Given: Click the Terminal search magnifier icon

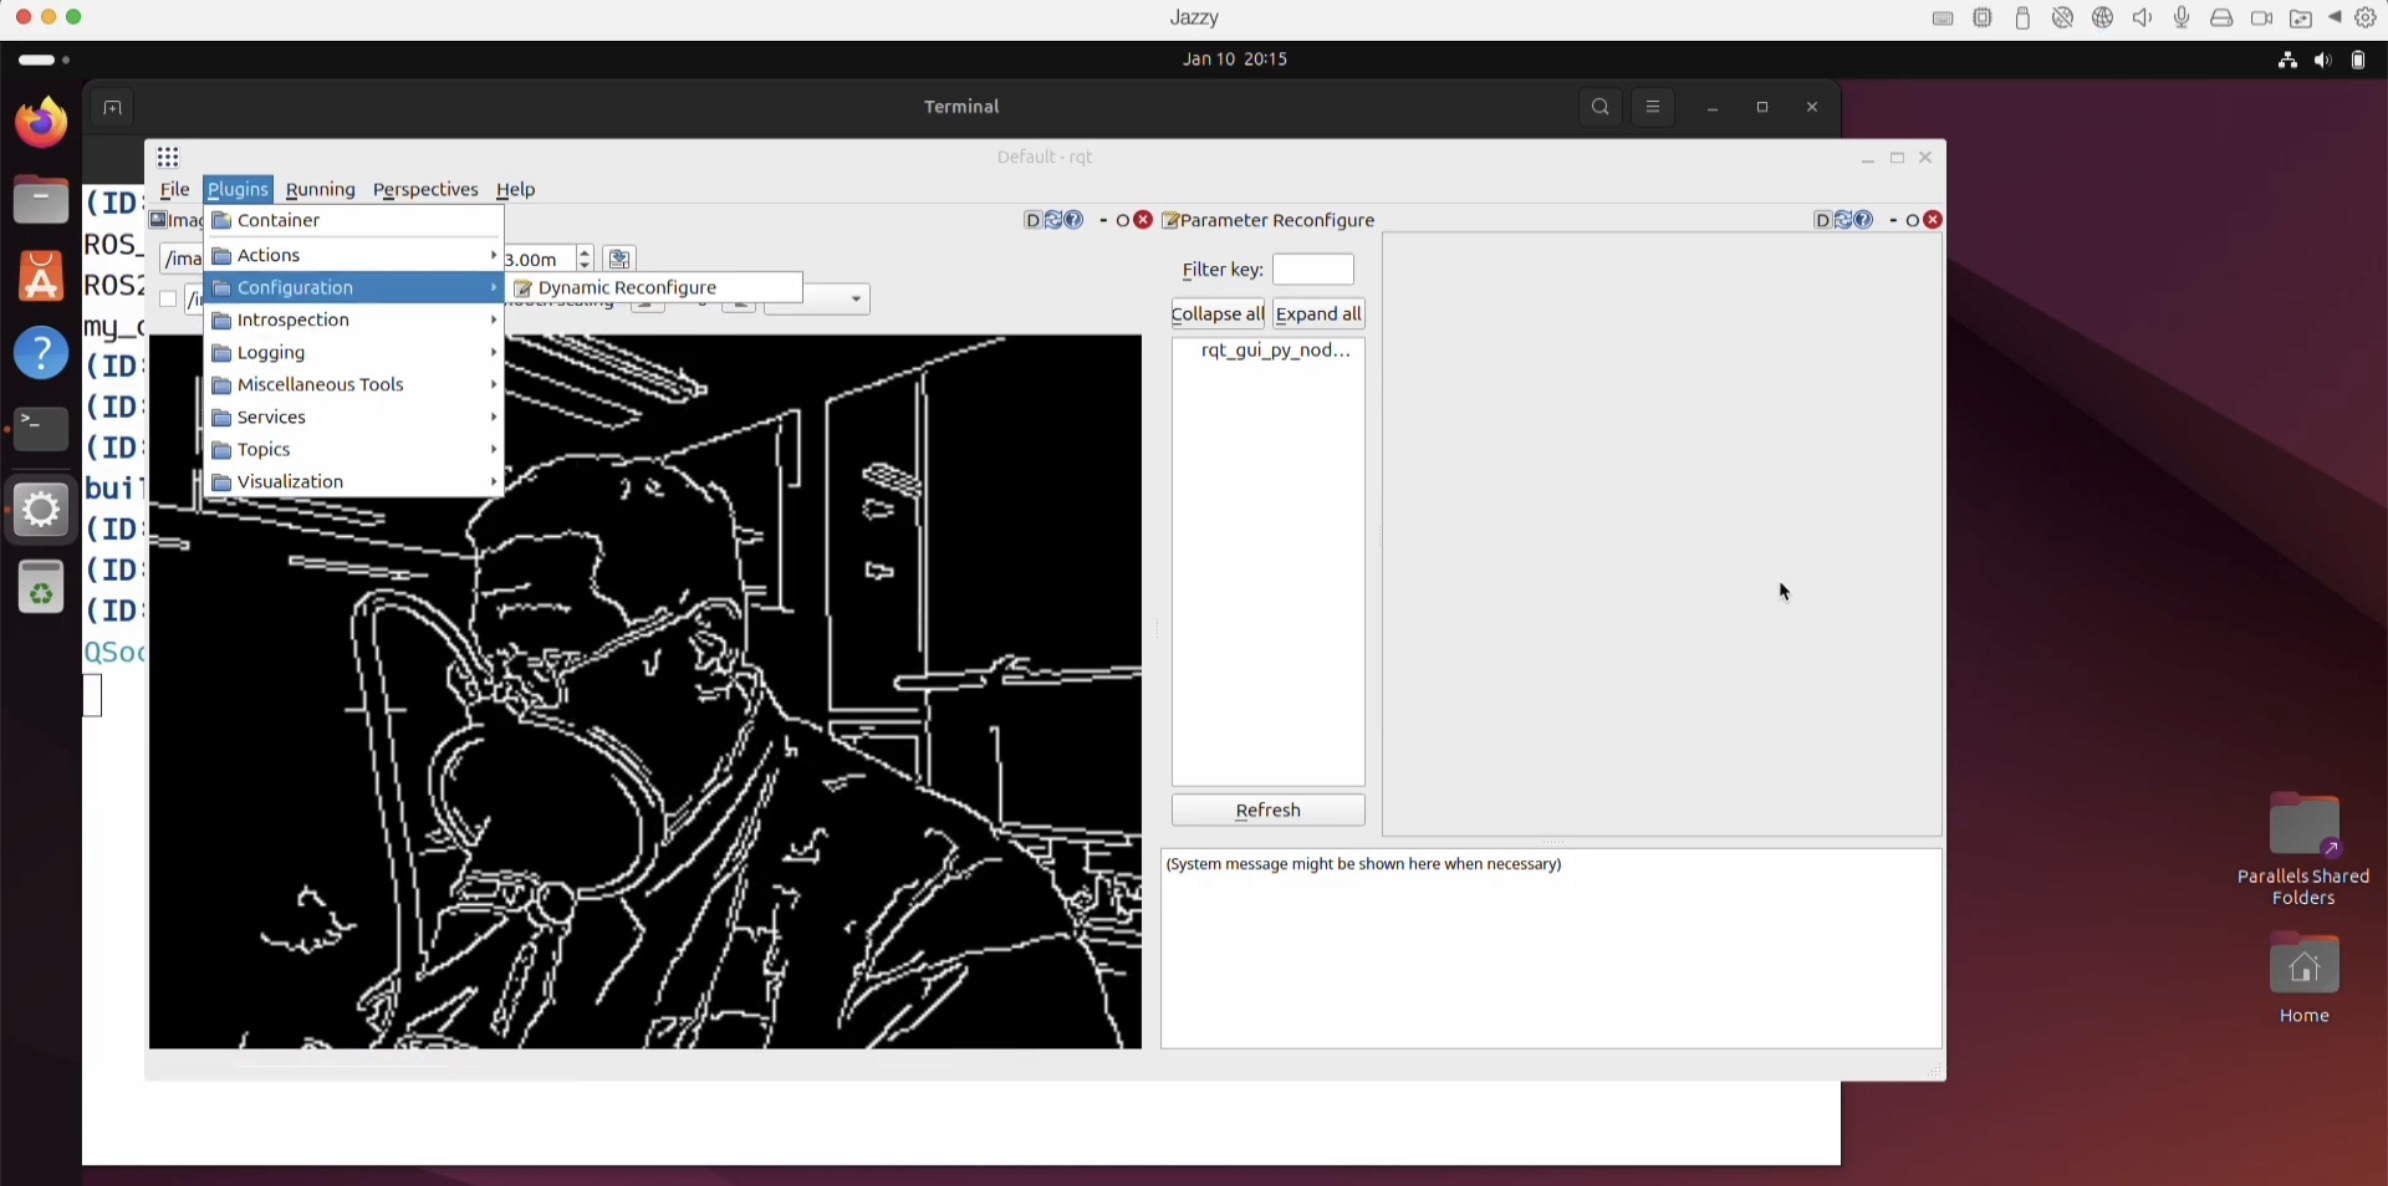Looking at the screenshot, I should click(x=1600, y=107).
